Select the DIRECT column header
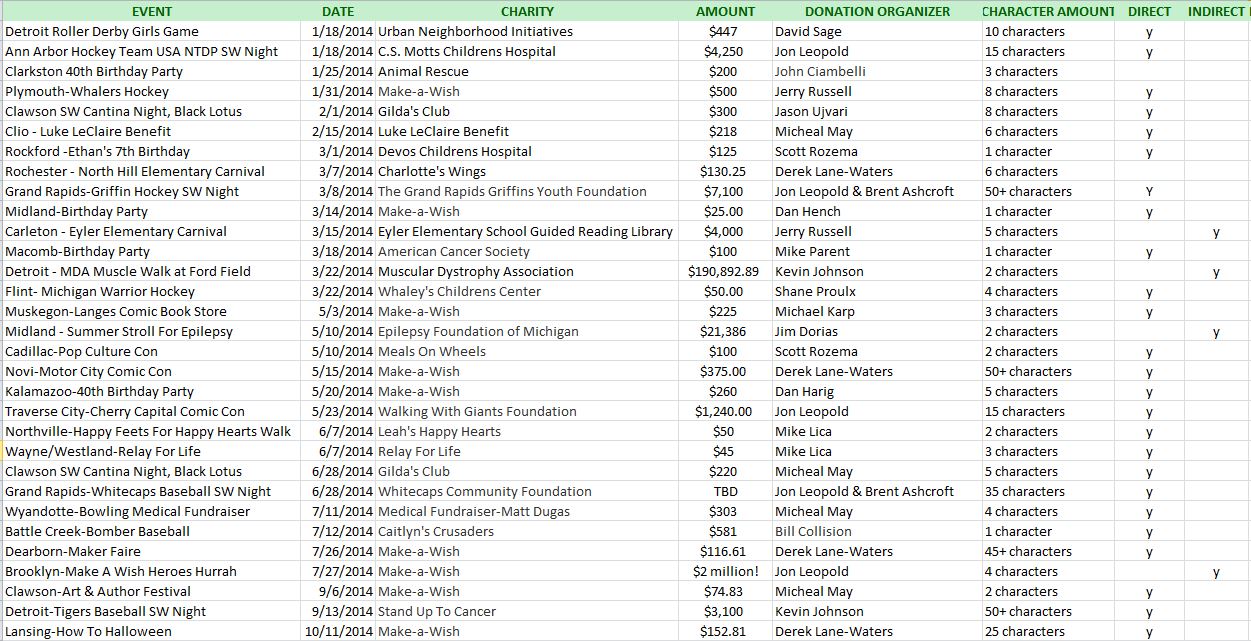This screenshot has width=1251, height=641. (x=1149, y=11)
